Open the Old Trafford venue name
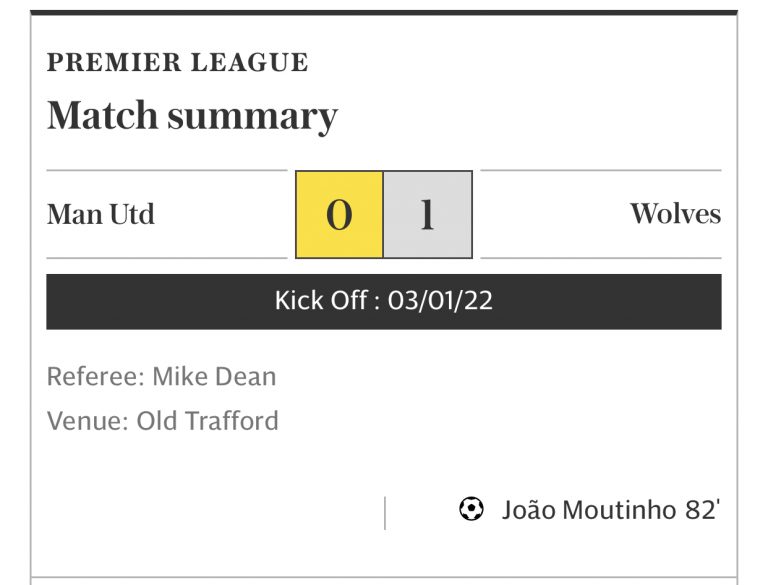768x585 pixels. (x=207, y=421)
